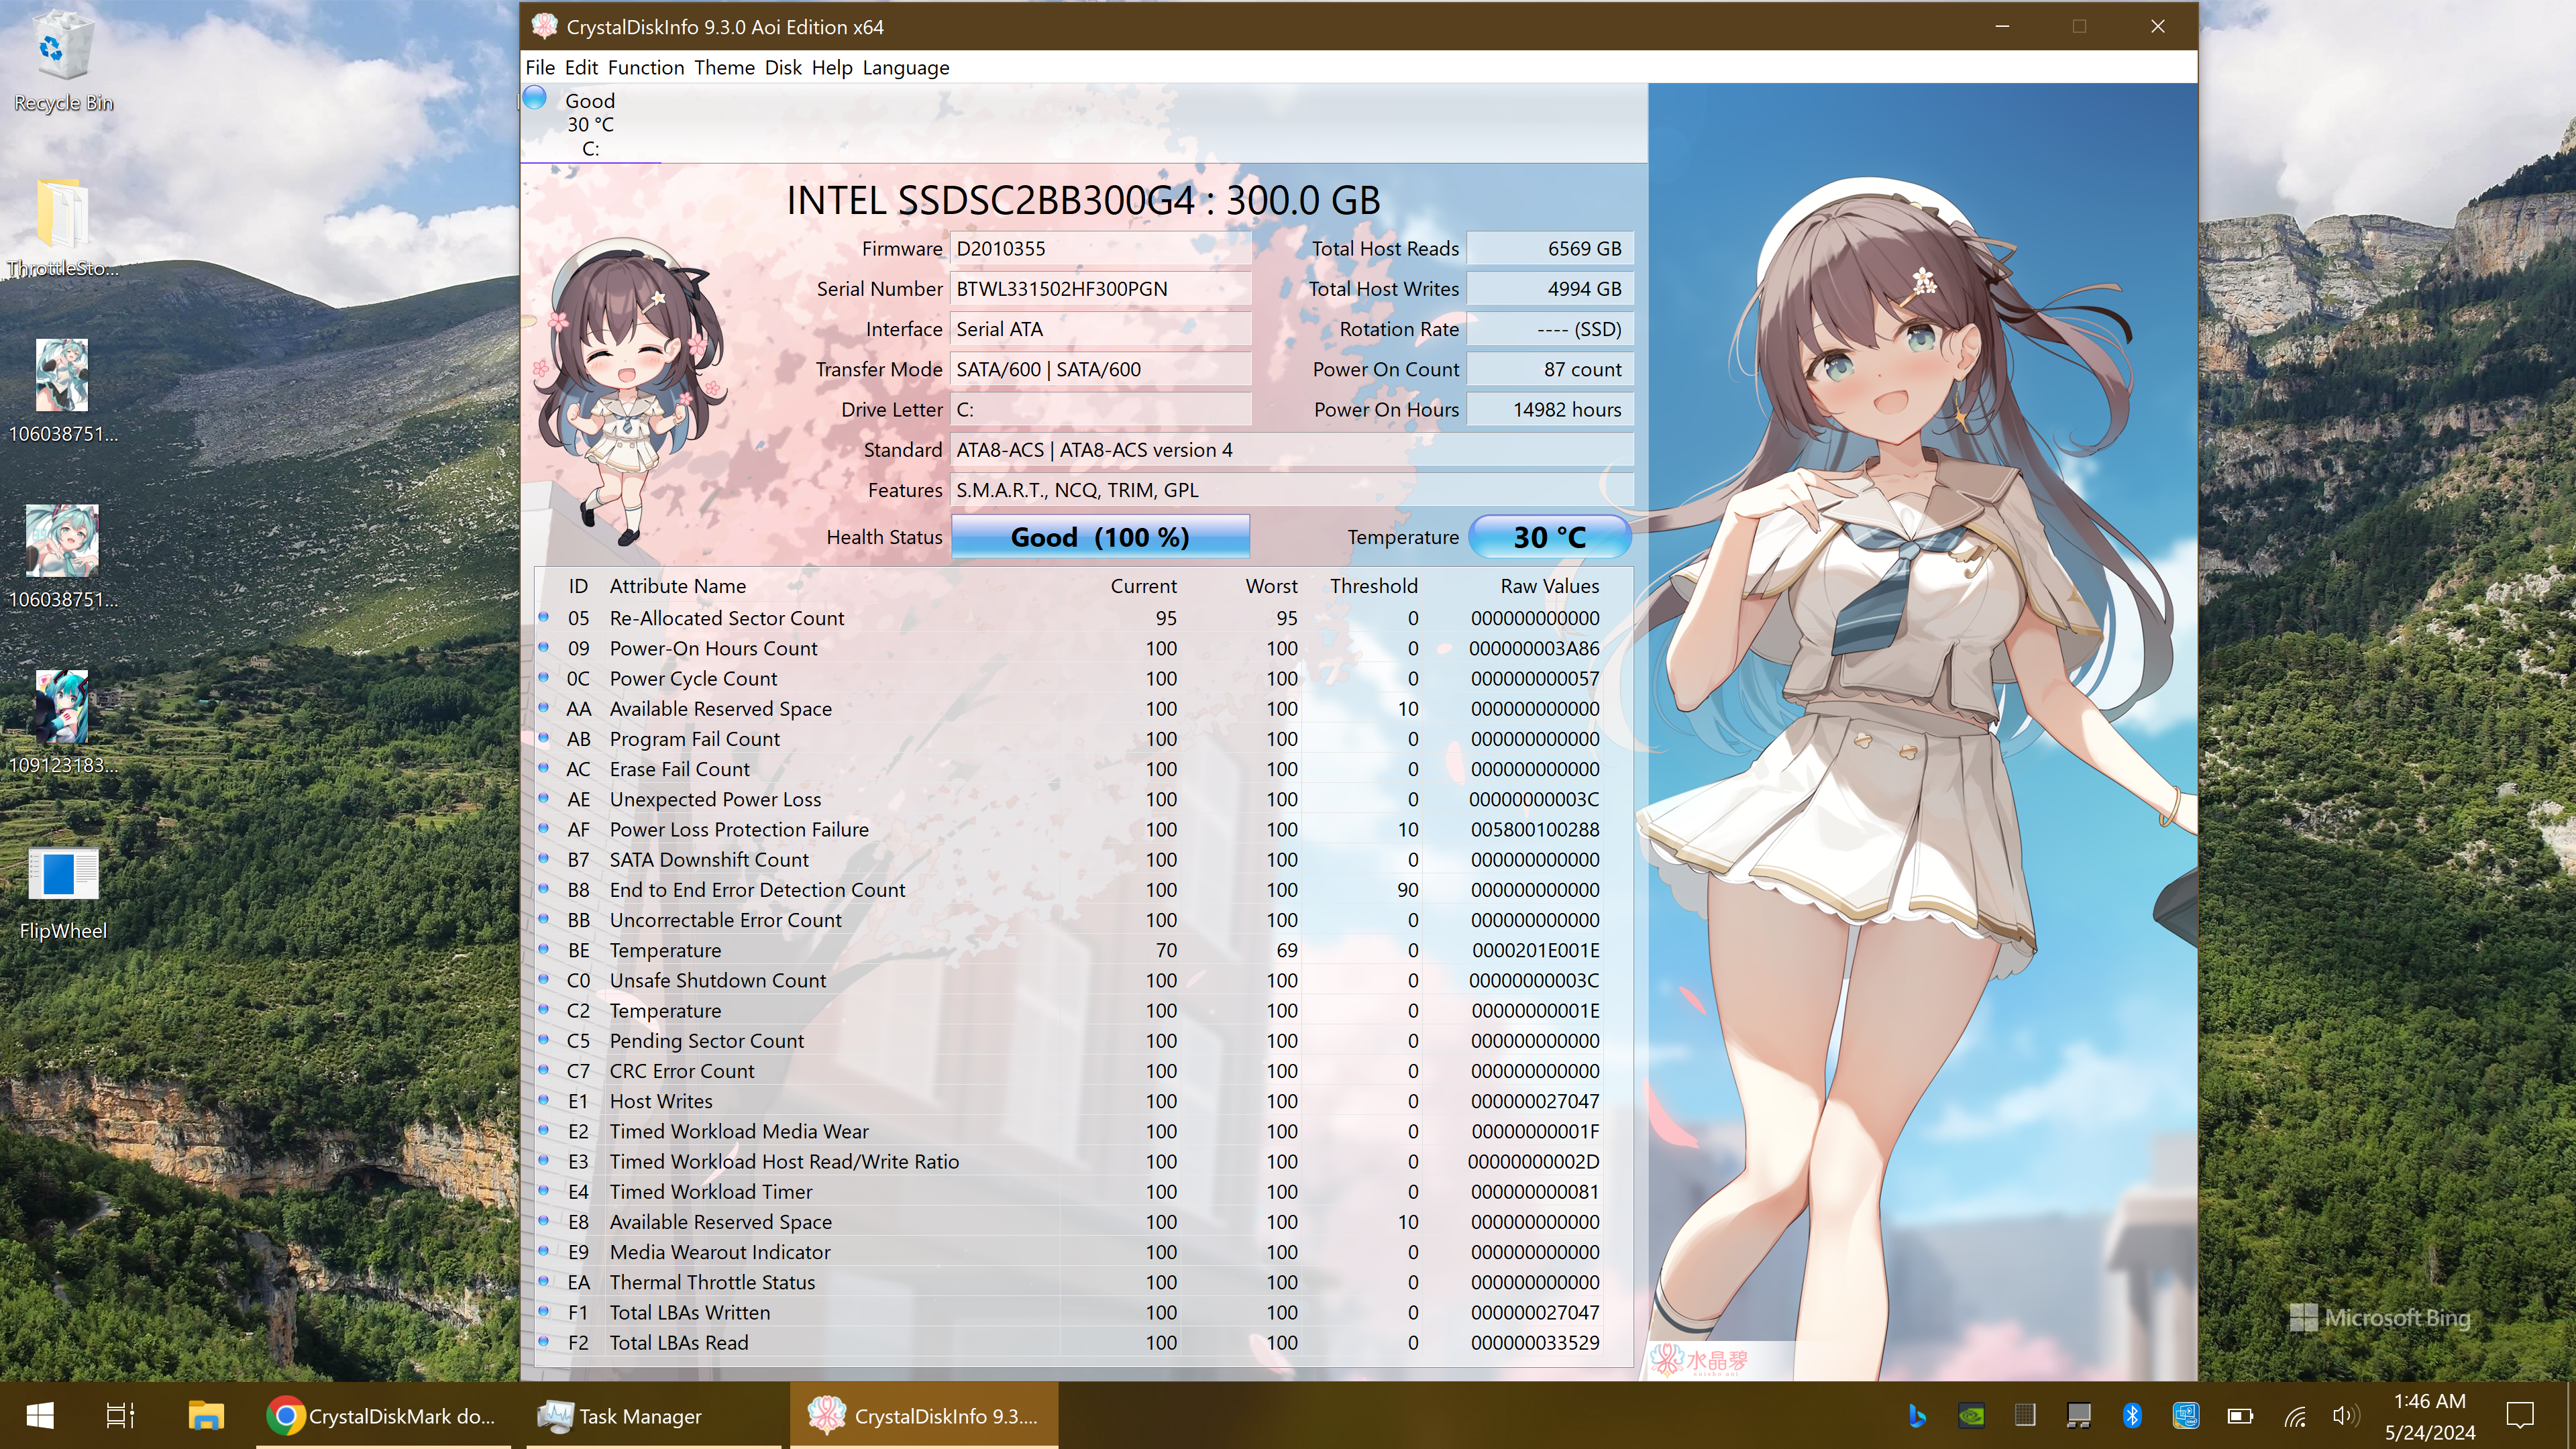Select the C: drive tab

pos(590,125)
